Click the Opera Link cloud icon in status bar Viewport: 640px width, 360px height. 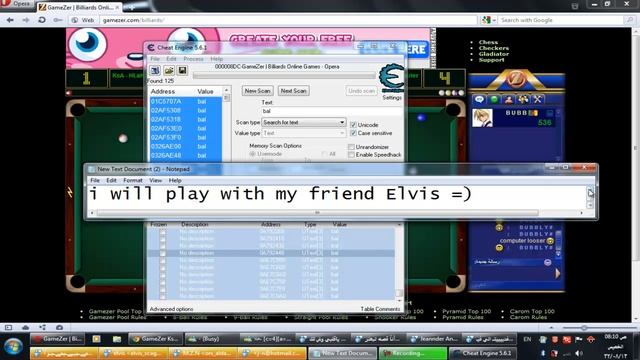click(25, 327)
